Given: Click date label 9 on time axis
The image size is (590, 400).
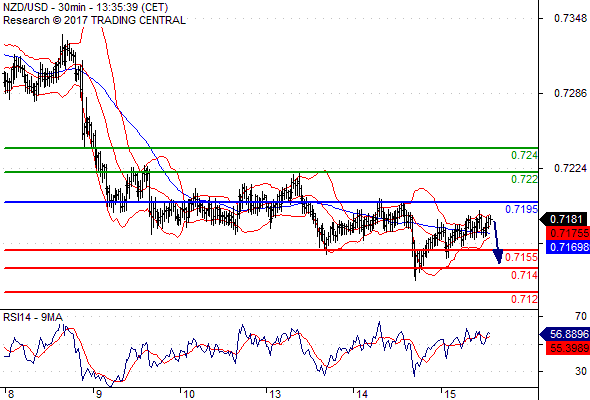Looking at the screenshot, I should [x=98, y=394].
